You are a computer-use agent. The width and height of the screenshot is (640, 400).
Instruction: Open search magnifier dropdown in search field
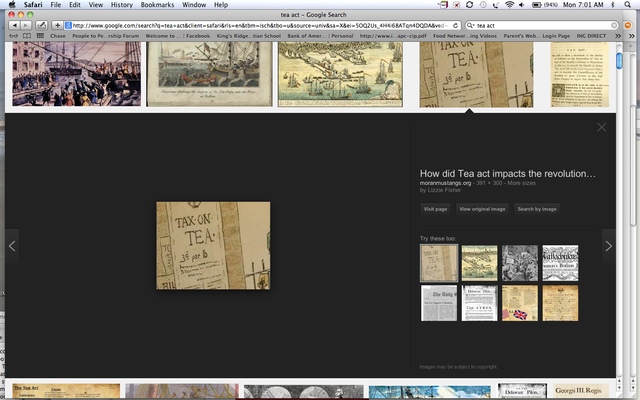470,25
